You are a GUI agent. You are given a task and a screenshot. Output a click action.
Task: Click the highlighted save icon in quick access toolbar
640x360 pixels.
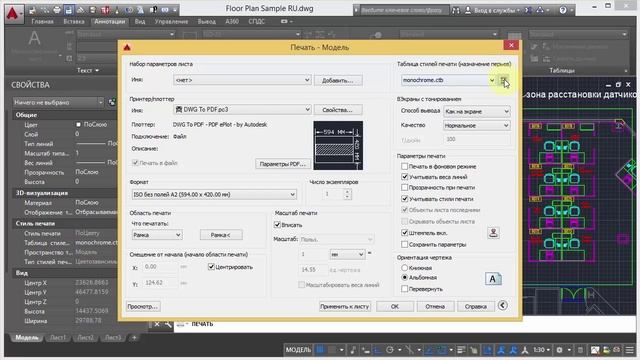(69, 10)
